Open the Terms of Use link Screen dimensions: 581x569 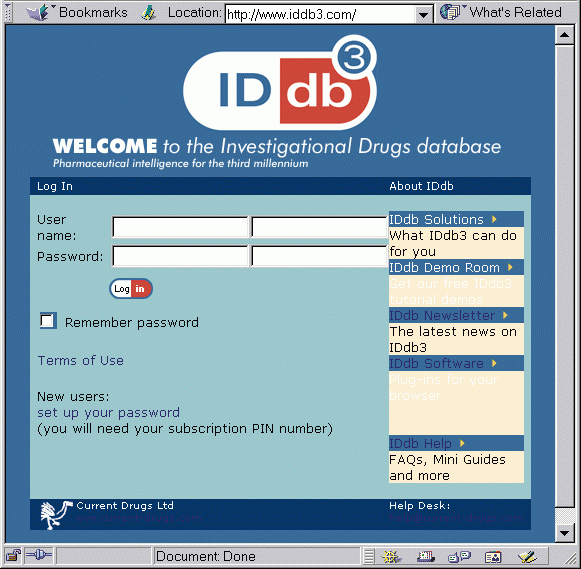81,360
